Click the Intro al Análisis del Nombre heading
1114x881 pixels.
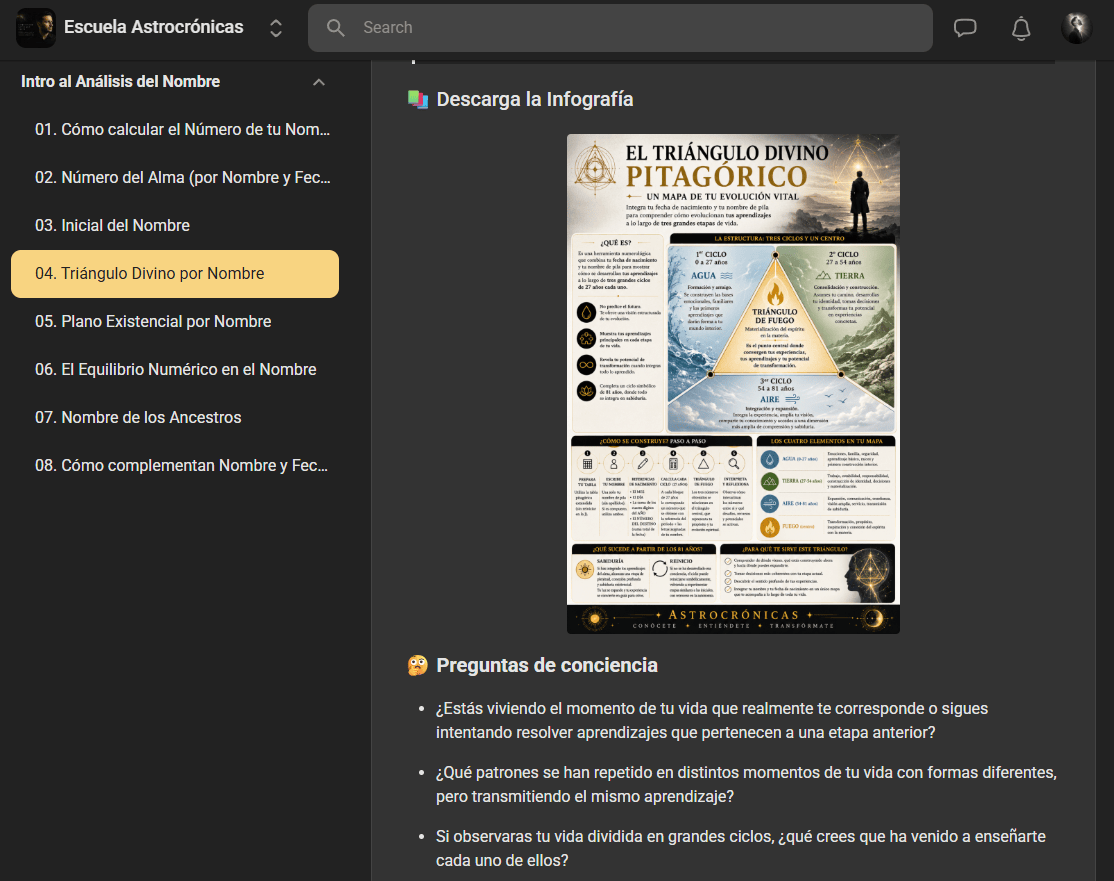(120, 82)
